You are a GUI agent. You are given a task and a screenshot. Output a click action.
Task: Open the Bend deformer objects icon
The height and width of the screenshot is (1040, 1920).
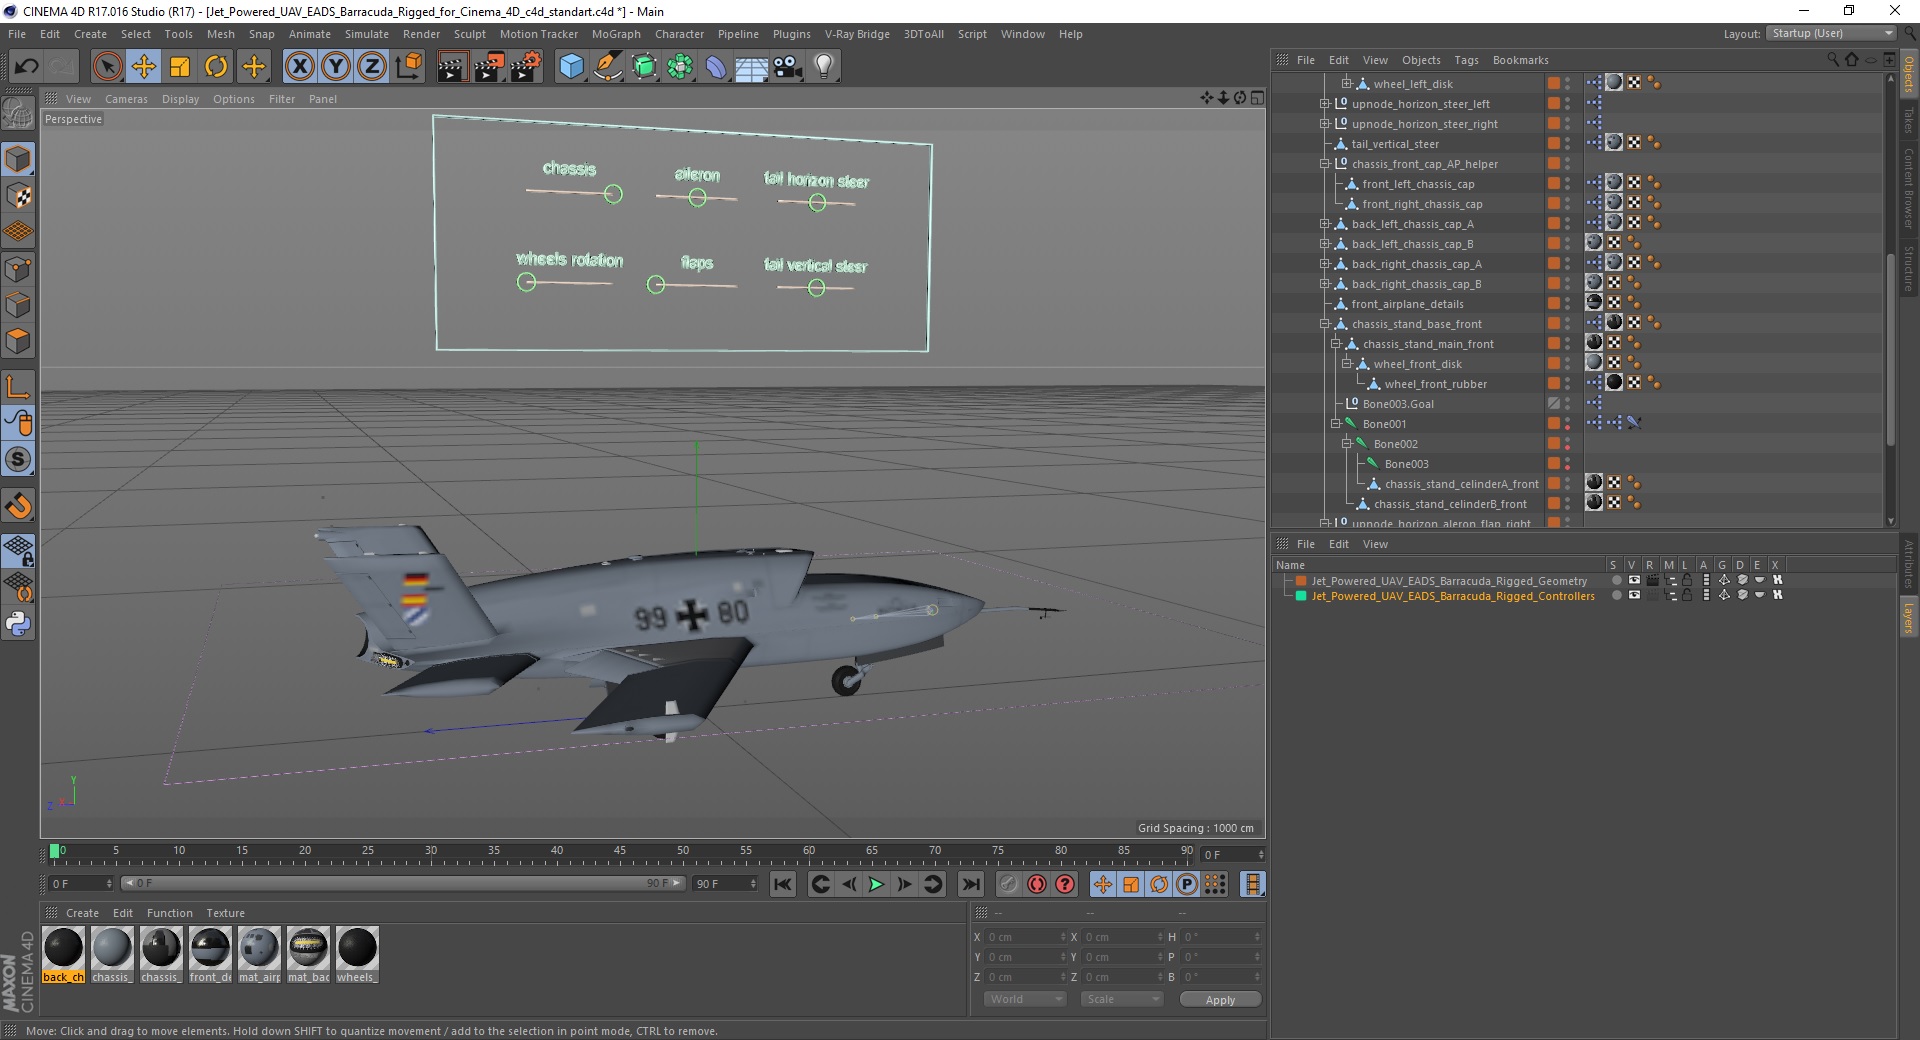(716, 67)
